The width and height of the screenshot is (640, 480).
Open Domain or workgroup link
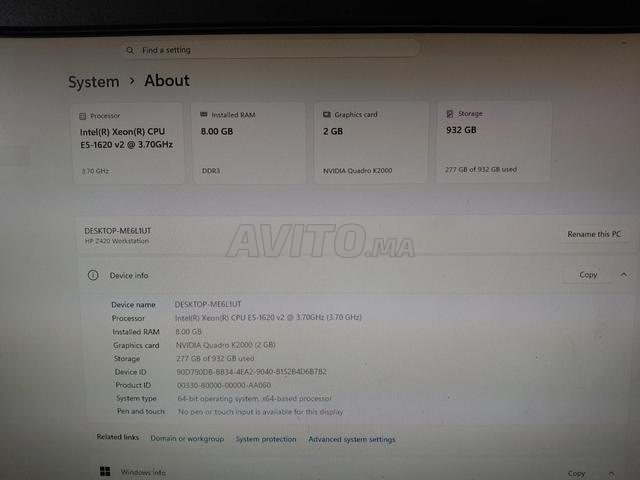pos(187,438)
